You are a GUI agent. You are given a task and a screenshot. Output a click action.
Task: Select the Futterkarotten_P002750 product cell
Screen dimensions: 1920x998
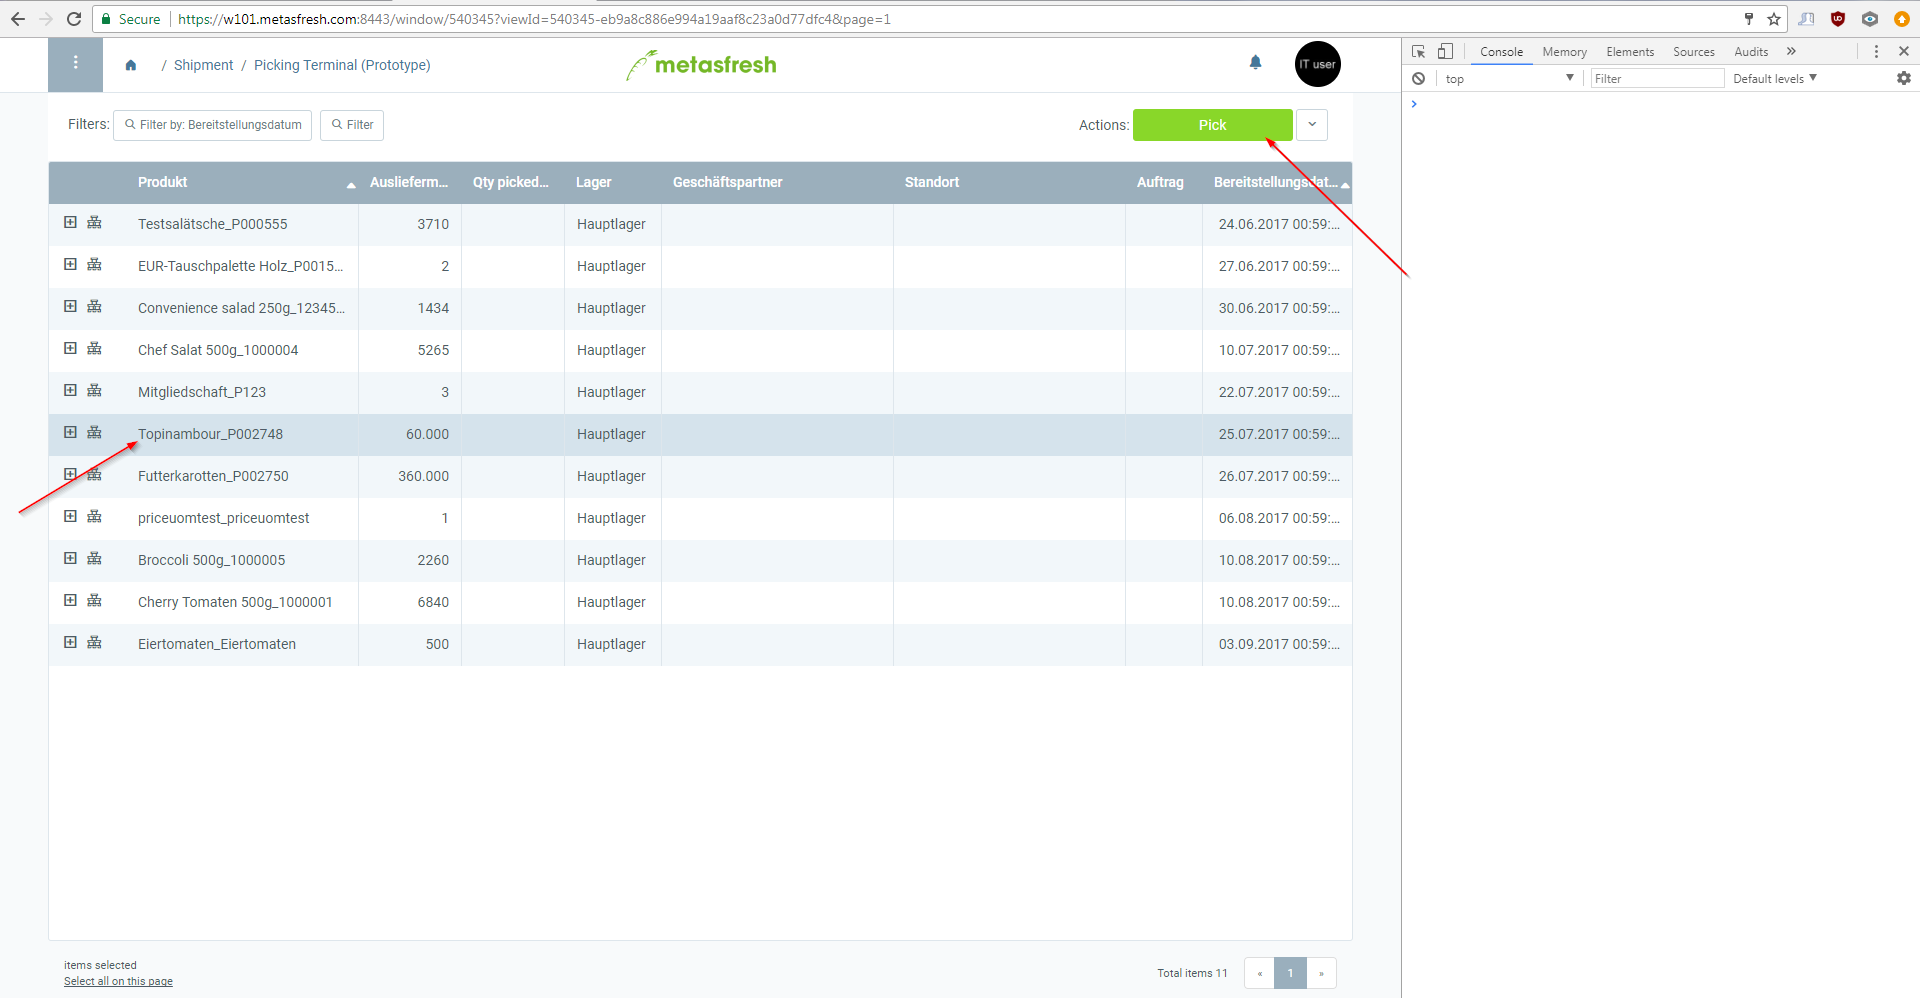point(243,476)
